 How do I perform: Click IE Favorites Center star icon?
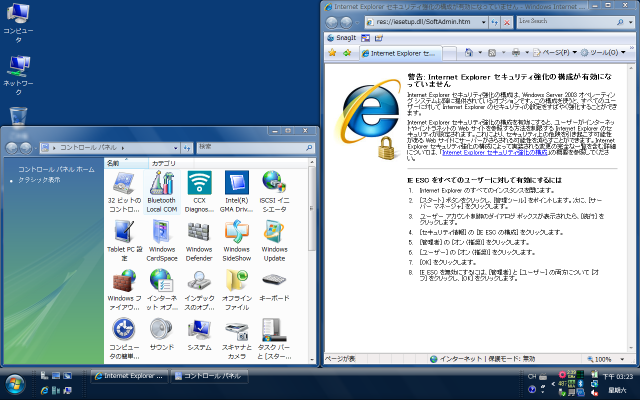[x=333, y=53]
